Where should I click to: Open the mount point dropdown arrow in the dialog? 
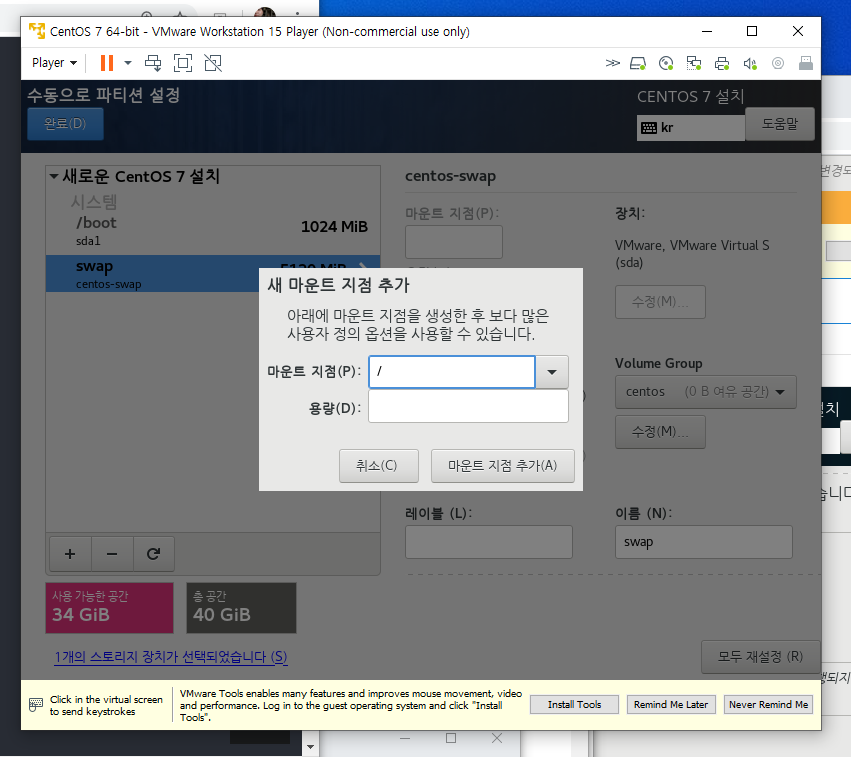point(552,372)
